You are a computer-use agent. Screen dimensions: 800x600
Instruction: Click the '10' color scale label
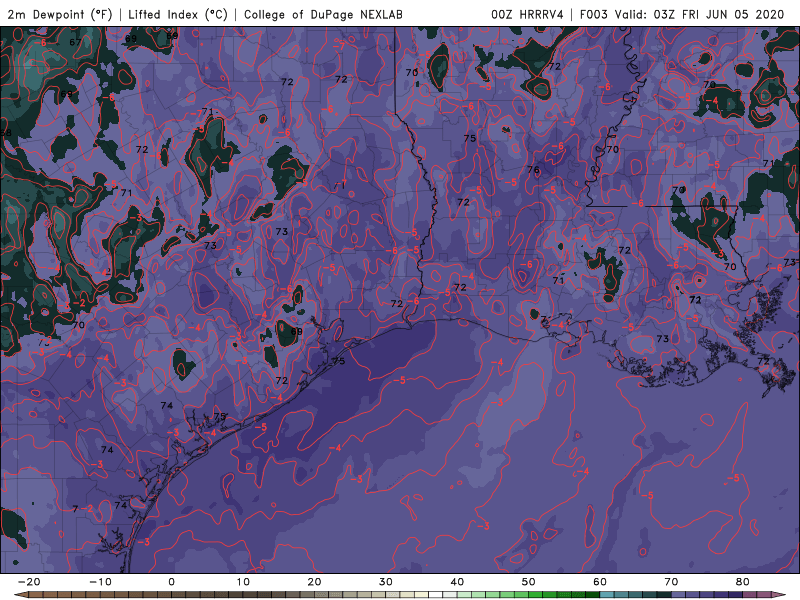click(x=243, y=582)
